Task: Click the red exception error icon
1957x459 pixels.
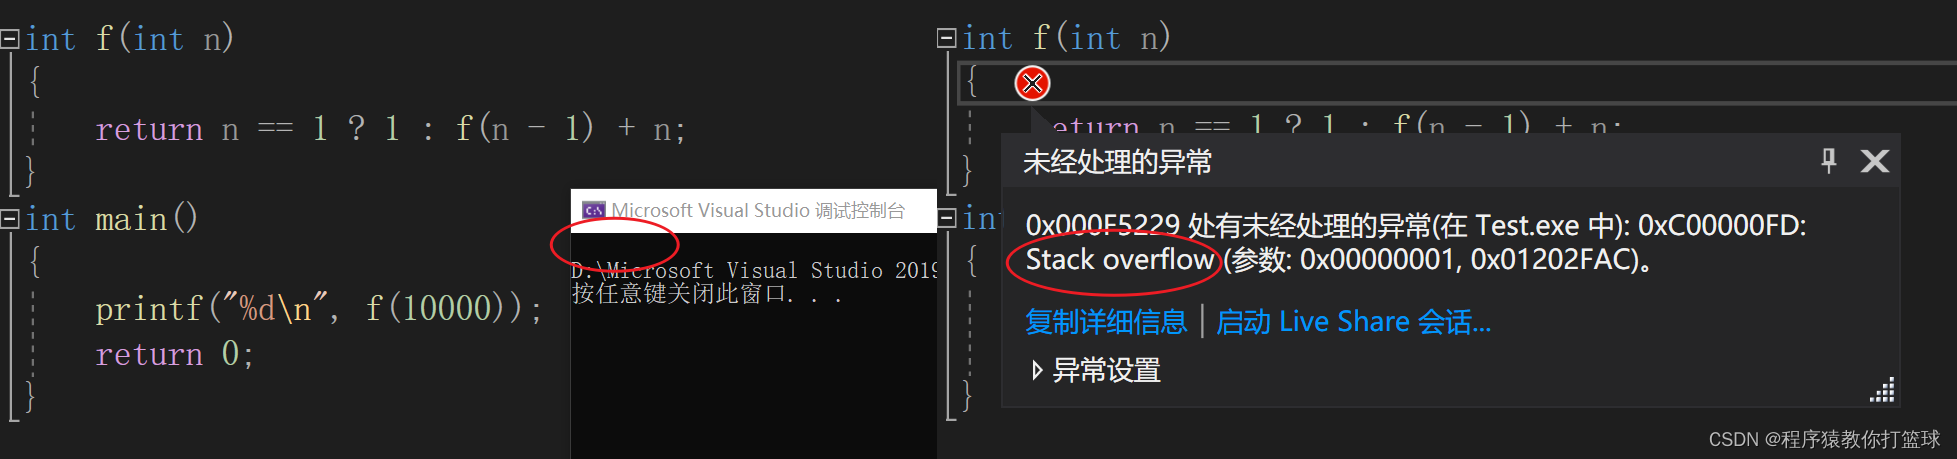Action: pos(1033,83)
